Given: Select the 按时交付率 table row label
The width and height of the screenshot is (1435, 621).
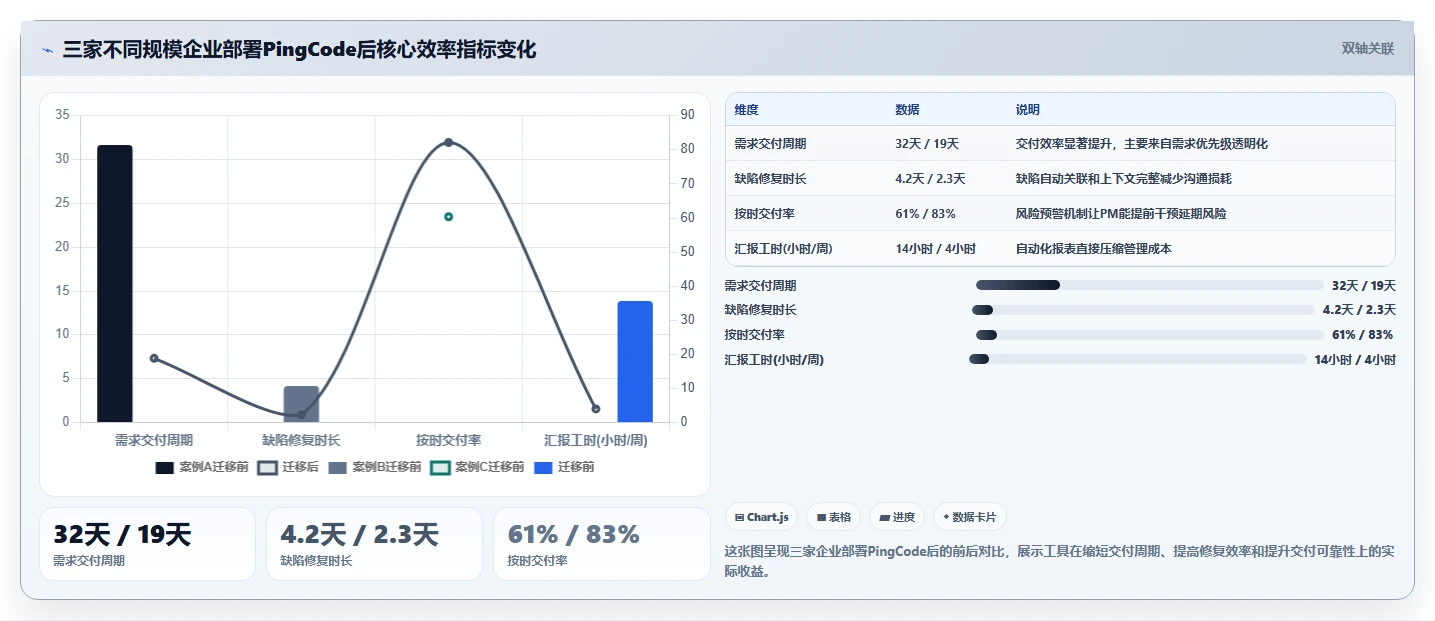Looking at the screenshot, I should pyautogui.click(x=764, y=214).
